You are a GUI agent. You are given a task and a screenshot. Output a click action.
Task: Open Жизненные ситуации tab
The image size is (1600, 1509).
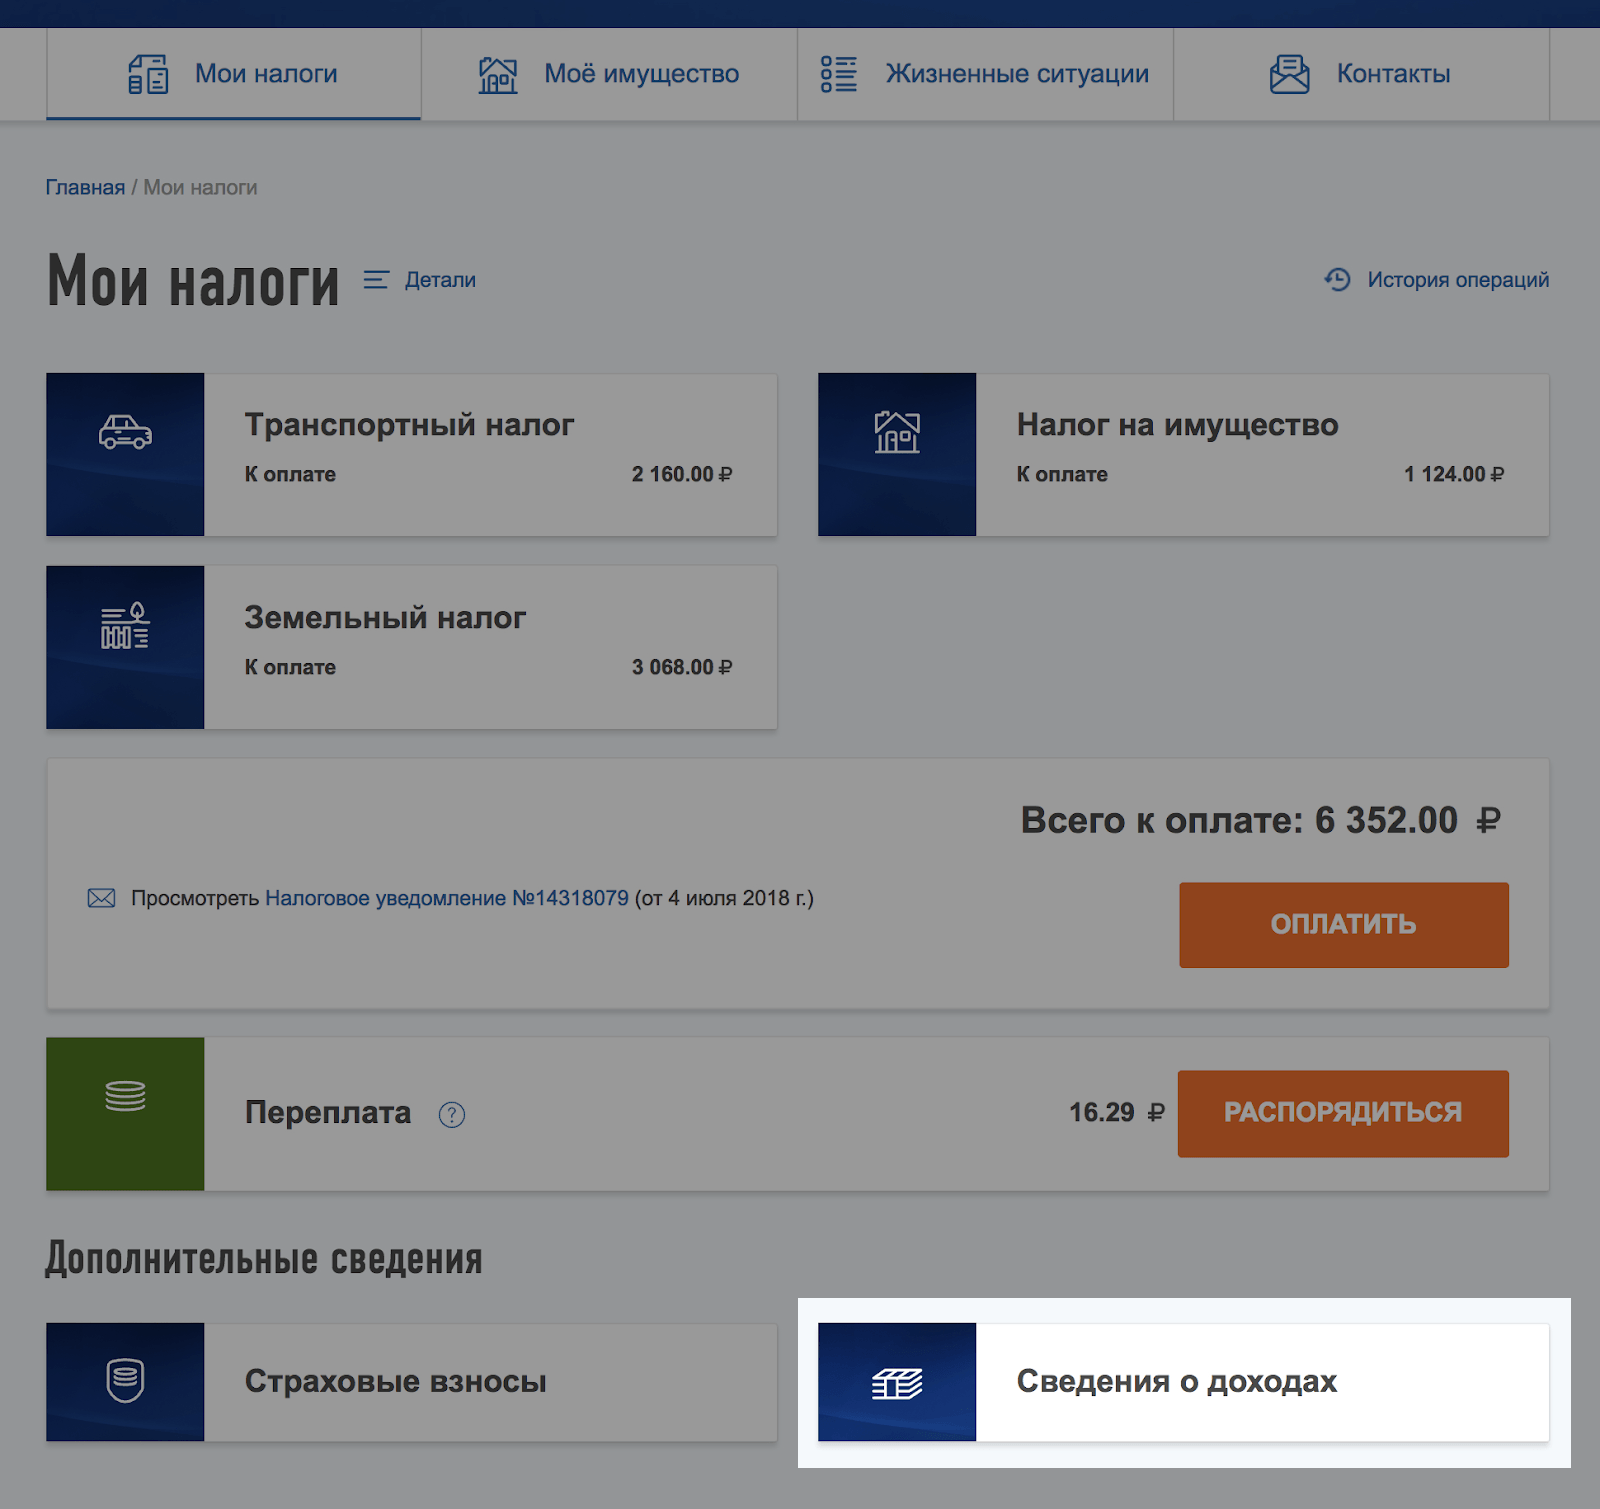tap(985, 74)
